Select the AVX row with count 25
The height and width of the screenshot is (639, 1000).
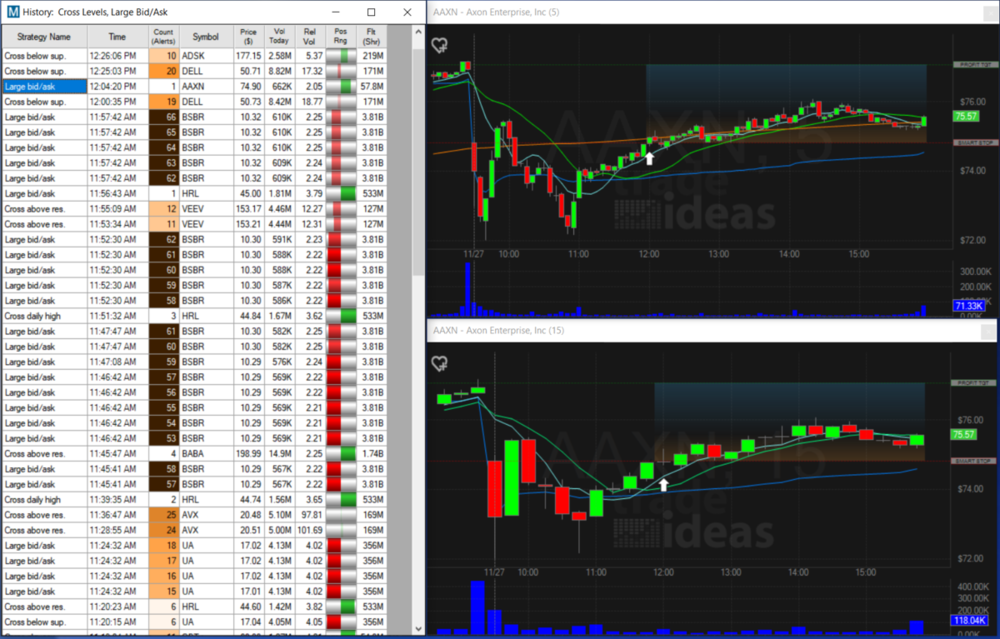coord(195,515)
